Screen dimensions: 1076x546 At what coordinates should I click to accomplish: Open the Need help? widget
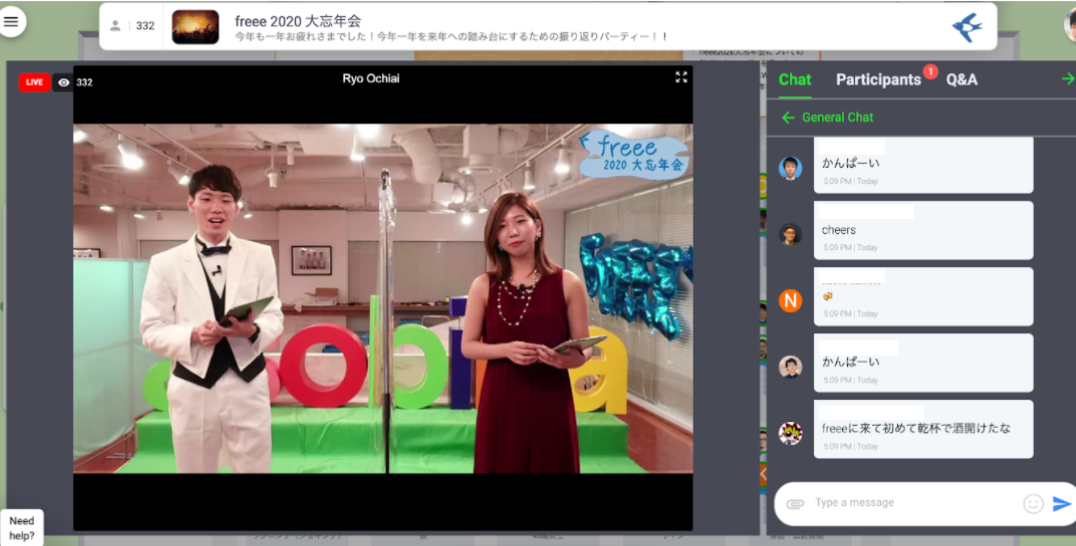tap(22, 528)
